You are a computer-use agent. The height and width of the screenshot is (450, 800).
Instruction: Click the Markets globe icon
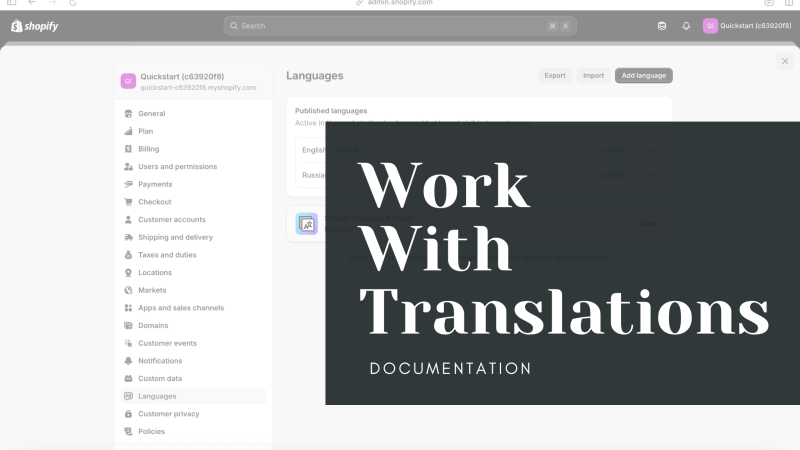(x=128, y=290)
